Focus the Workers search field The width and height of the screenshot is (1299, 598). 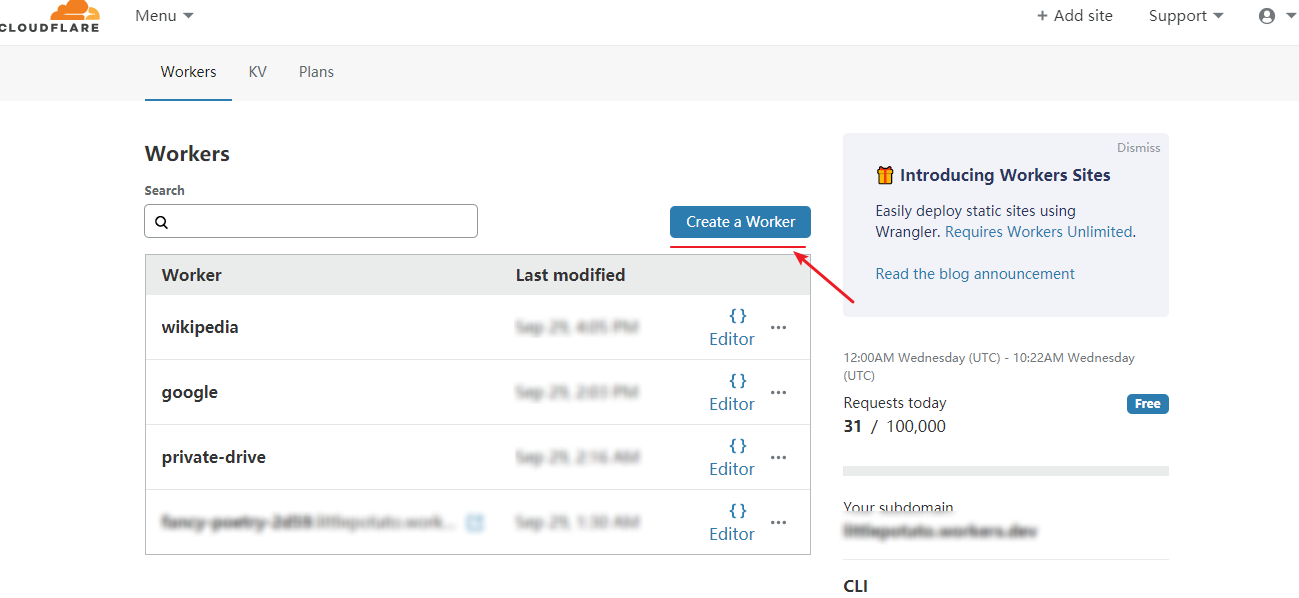click(x=311, y=221)
